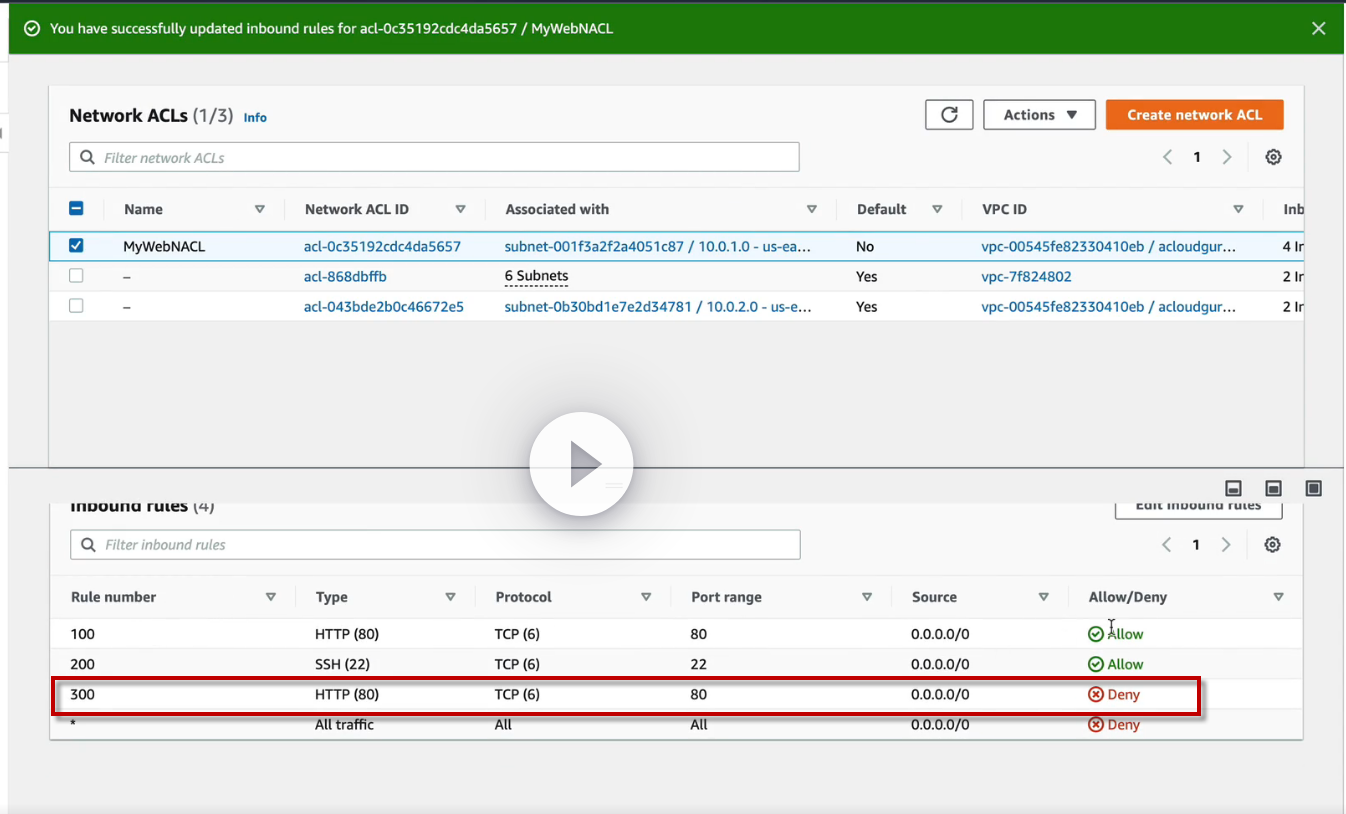Sort by Network ACL ID column arrow
1346x814 pixels.
tap(460, 209)
